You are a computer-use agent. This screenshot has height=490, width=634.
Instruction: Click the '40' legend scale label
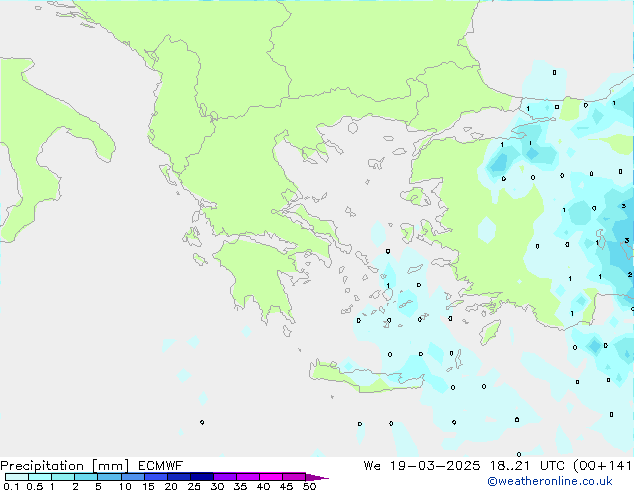(264, 486)
